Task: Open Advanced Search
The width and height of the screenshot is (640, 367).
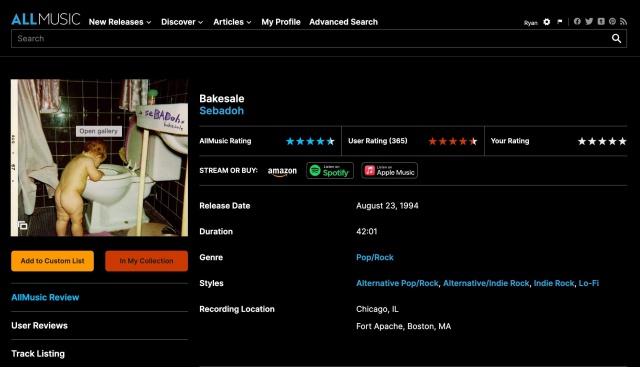Action: point(343,22)
